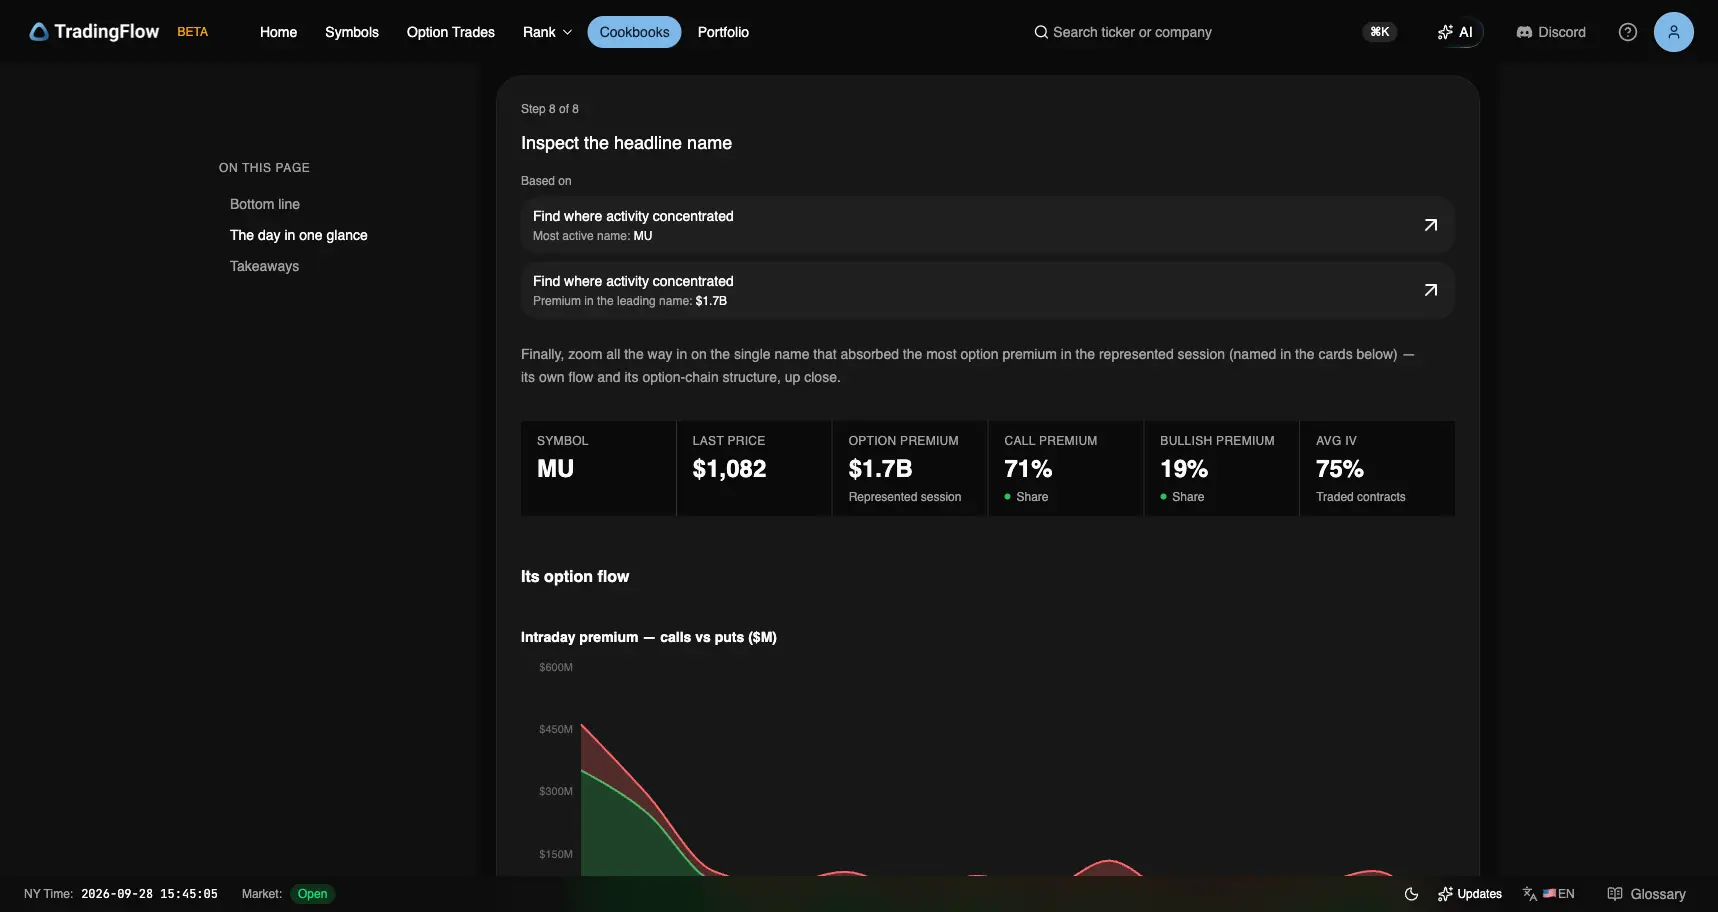The height and width of the screenshot is (912, 1718).
Task: Click the ⌘K shortcut badge
Action: tap(1380, 32)
